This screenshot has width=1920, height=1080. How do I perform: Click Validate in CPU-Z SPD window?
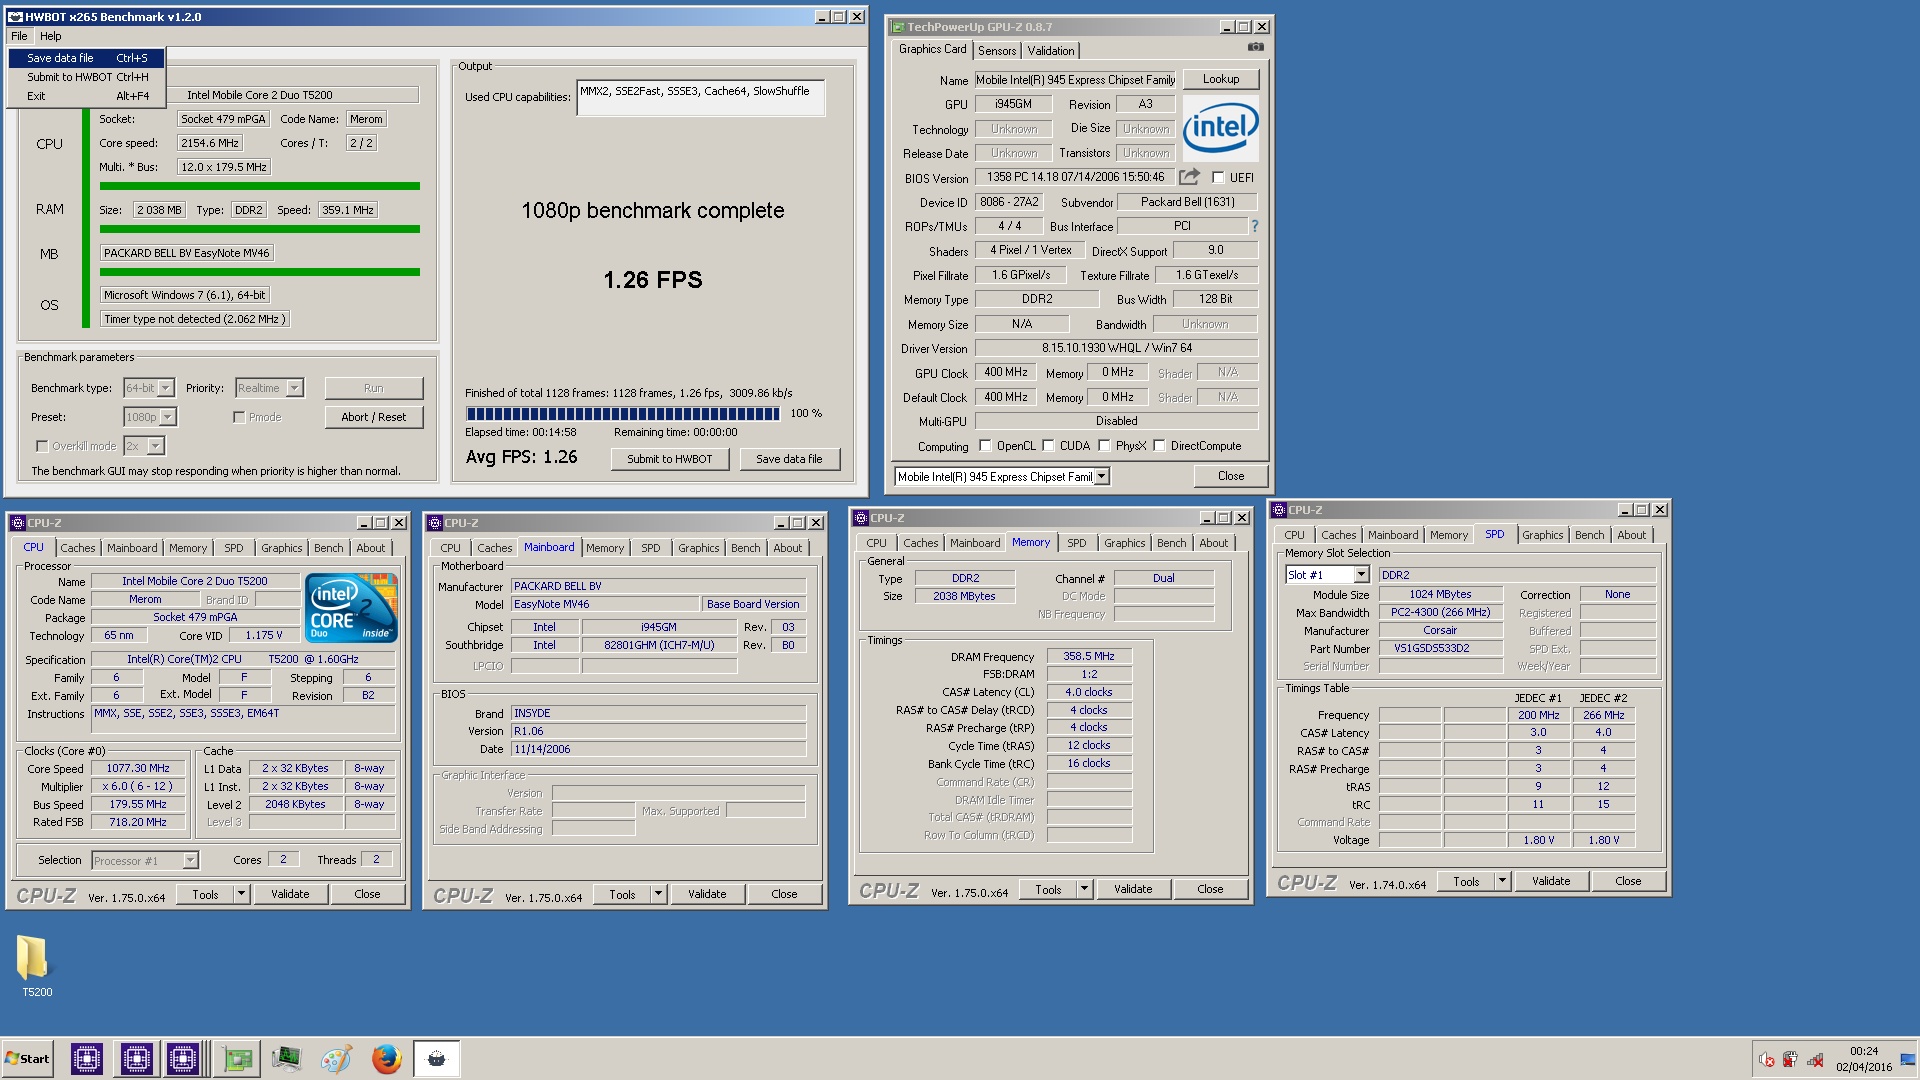coord(1551,881)
